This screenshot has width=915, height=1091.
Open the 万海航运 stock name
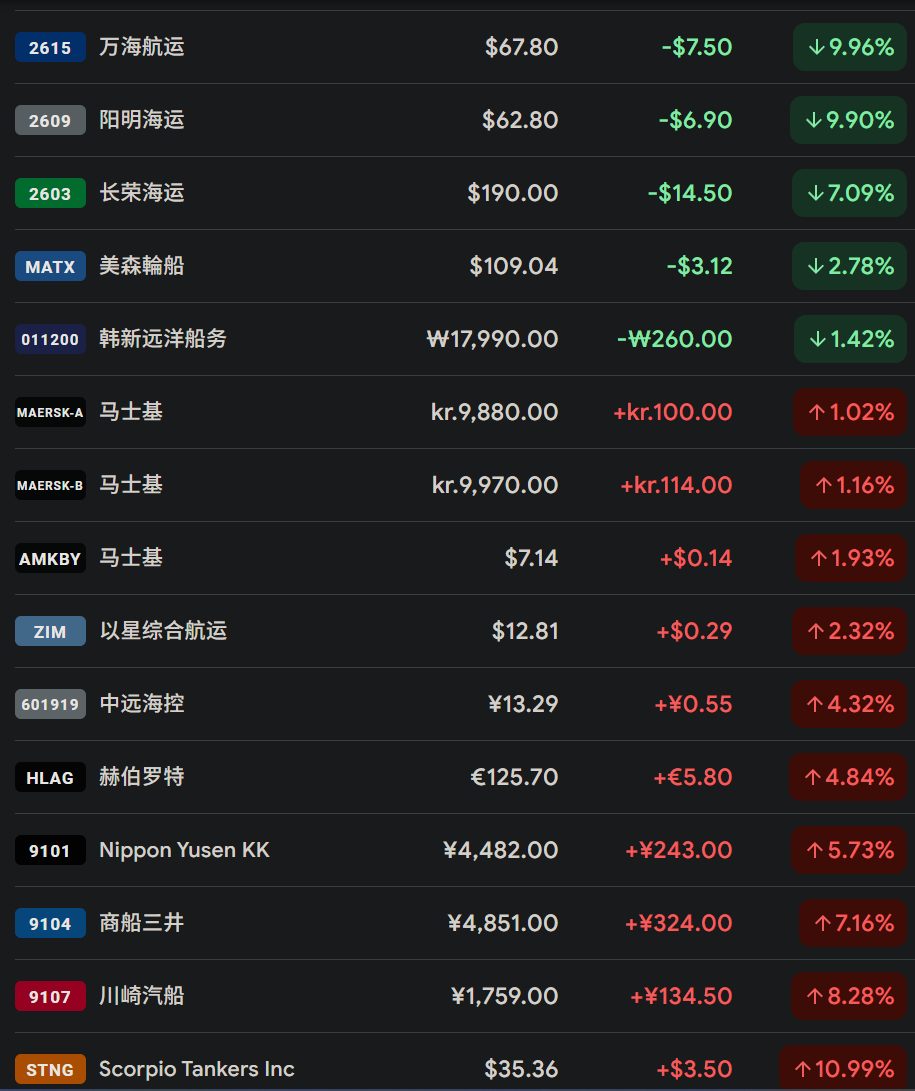pos(142,47)
